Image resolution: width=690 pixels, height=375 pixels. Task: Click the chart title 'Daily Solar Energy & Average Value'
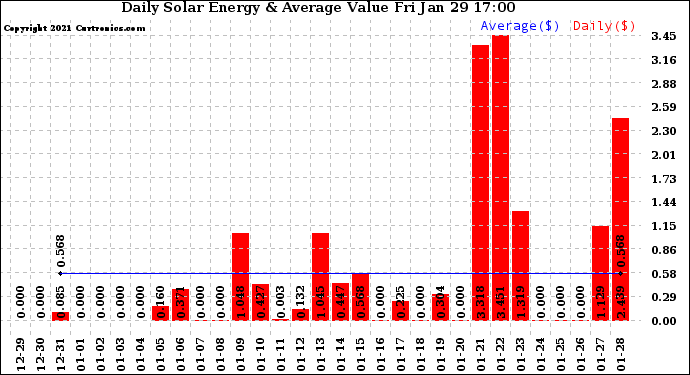[255, 8]
